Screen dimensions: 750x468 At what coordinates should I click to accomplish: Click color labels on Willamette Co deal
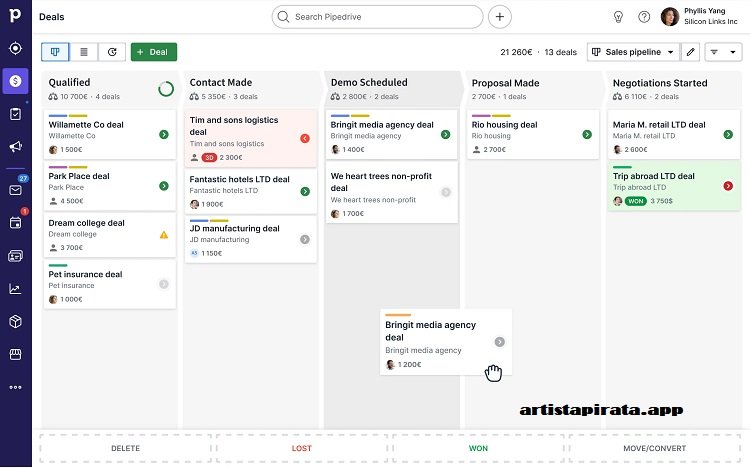coord(68,116)
